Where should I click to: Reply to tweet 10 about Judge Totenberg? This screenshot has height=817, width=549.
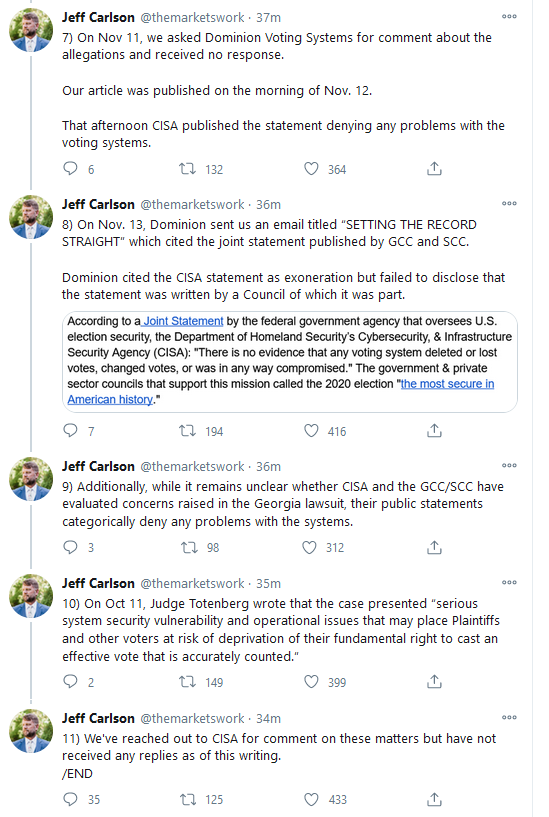(70, 682)
